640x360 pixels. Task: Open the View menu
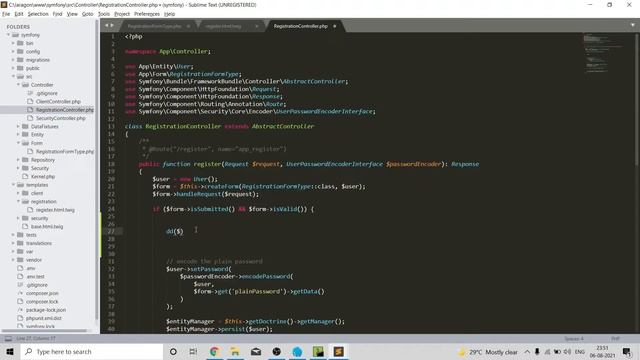click(72, 14)
